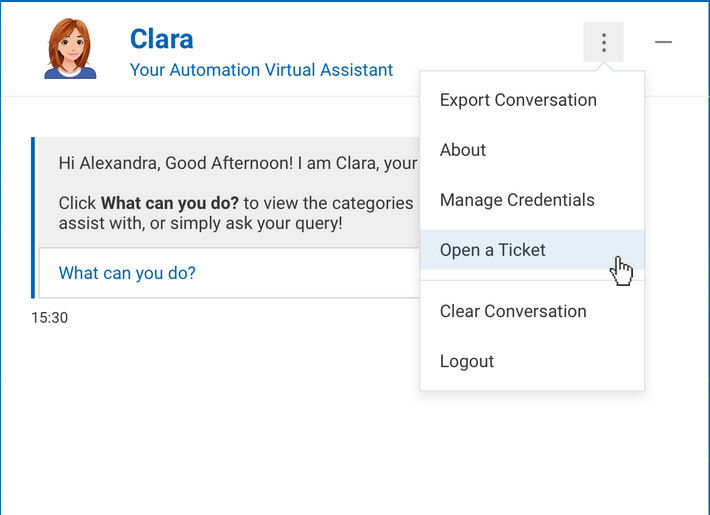The height and width of the screenshot is (515, 710).
Task: Choose Manage Credentials in the menu
Action: click(517, 200)
